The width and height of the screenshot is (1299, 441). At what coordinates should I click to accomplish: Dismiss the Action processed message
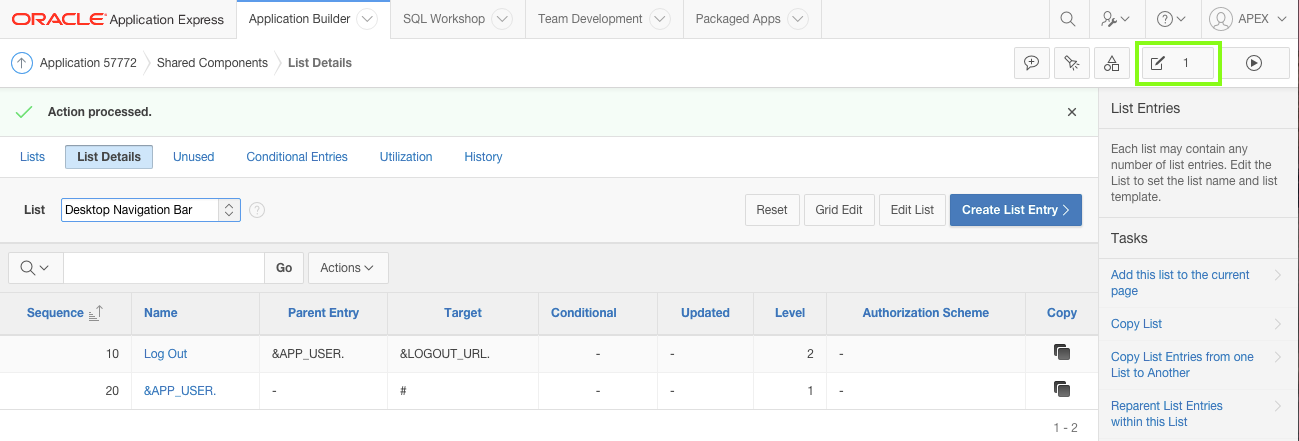(x=1072, y=112)
